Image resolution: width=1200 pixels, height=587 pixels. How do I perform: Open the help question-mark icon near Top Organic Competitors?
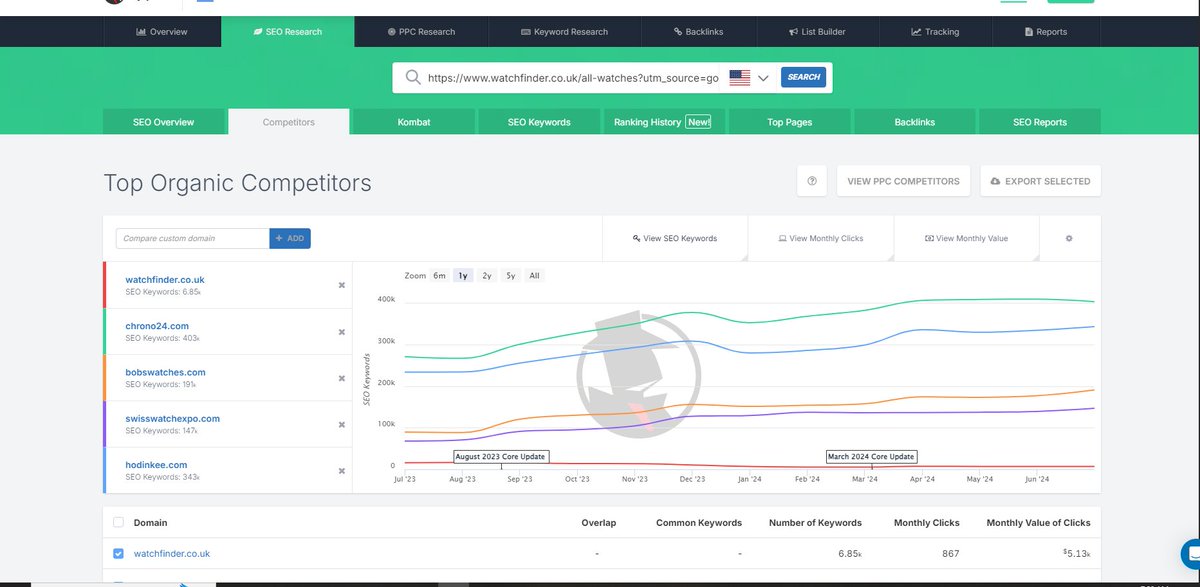click(x=812, y=181)
